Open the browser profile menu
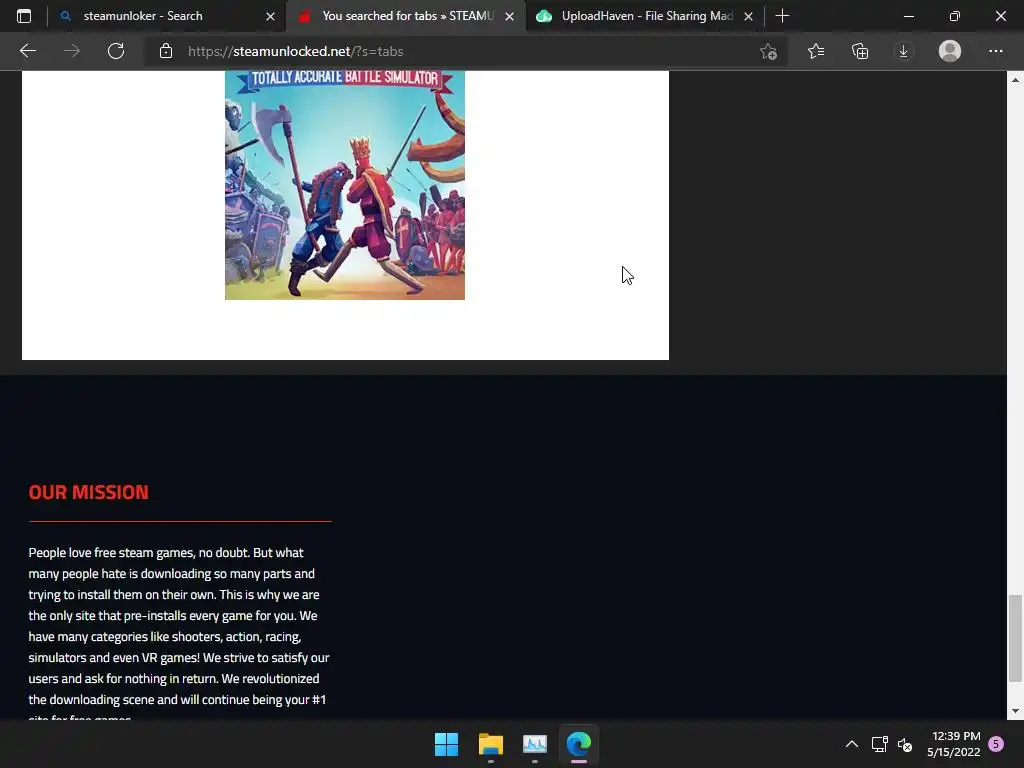The width and height of the screenshot is (1024, 768). (x=950, y=51)
